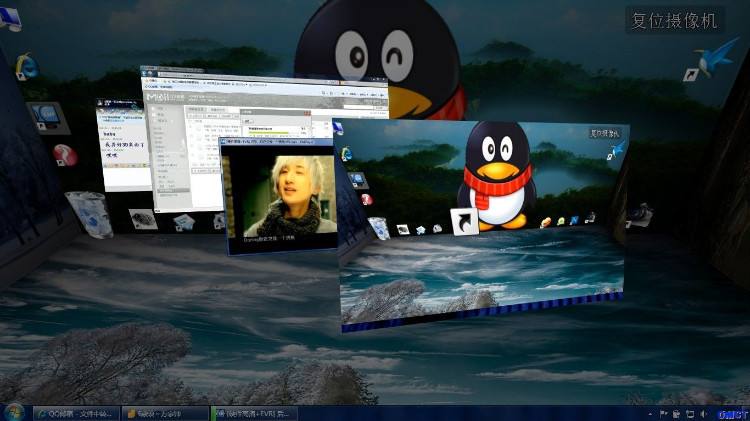The height and width of the screenshot is (421, 750).
Task: Open the hummingbird shortcut at top-right of desktop
Action: 711,59
